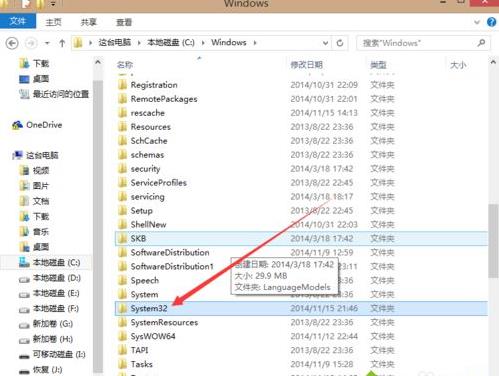Image resolution: width=499 pixels, height=376 pixels.
Task: Go up one folder level
Action: tap(62, 43)
